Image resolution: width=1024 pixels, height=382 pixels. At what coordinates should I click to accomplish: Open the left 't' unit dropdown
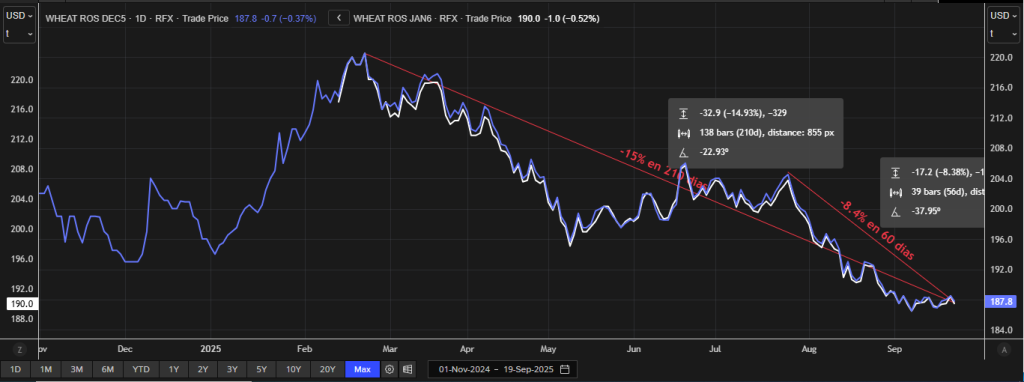coord(20,33)
